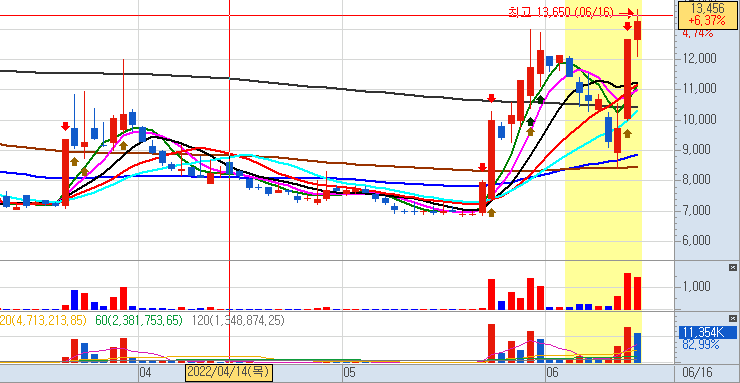740x383 pixels.
Task: Select the tallest red volume bar in yellow zone
Action: pos(628,291)
